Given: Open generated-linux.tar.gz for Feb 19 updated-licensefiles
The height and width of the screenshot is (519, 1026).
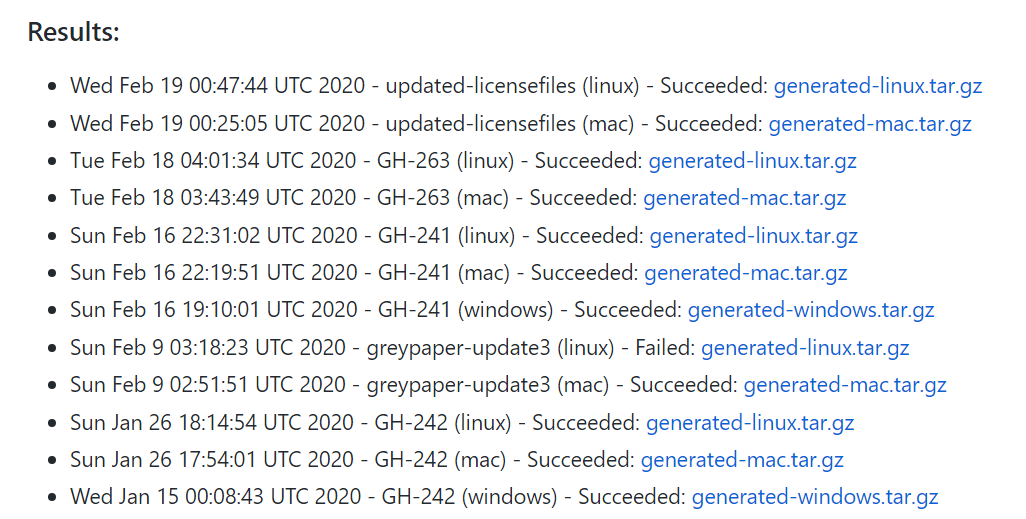Looking at the screenshot, I should pyautogui.click(x=877, y=86).
